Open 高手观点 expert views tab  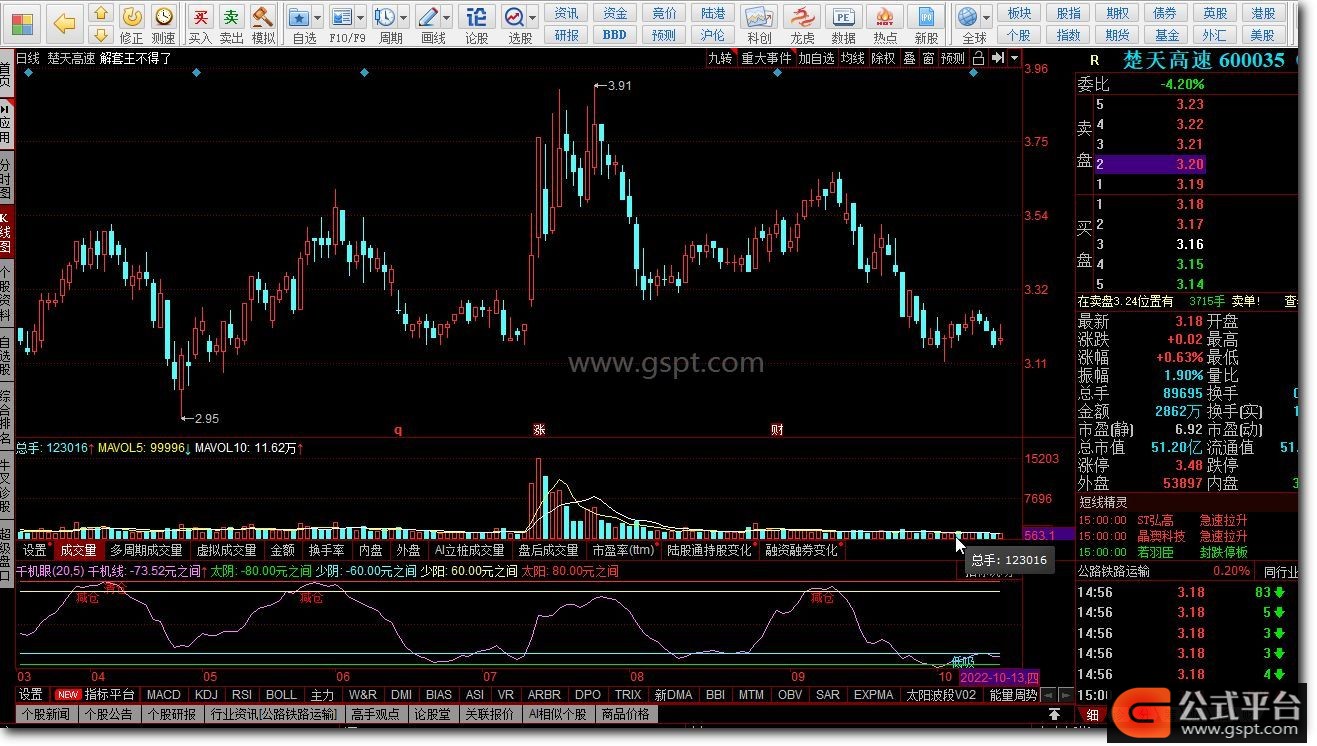pyautogui.click(x=375, y=714)
